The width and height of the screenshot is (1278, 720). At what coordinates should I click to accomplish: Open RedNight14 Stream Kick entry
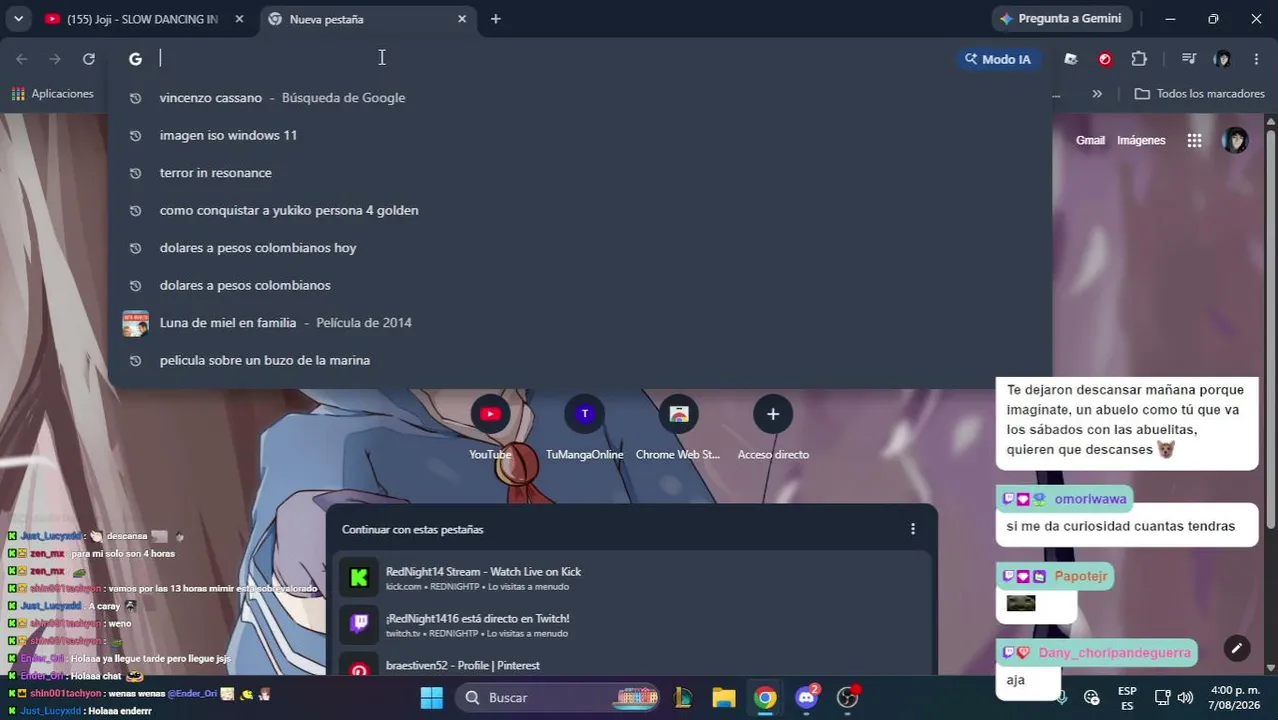[x=630, y=578]
